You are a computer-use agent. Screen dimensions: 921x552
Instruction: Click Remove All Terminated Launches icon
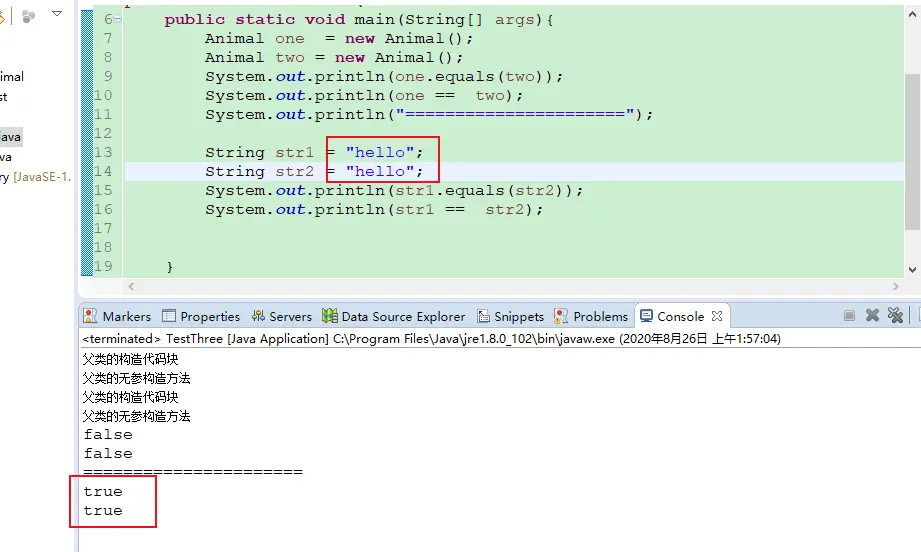click(x=895, y=316)
